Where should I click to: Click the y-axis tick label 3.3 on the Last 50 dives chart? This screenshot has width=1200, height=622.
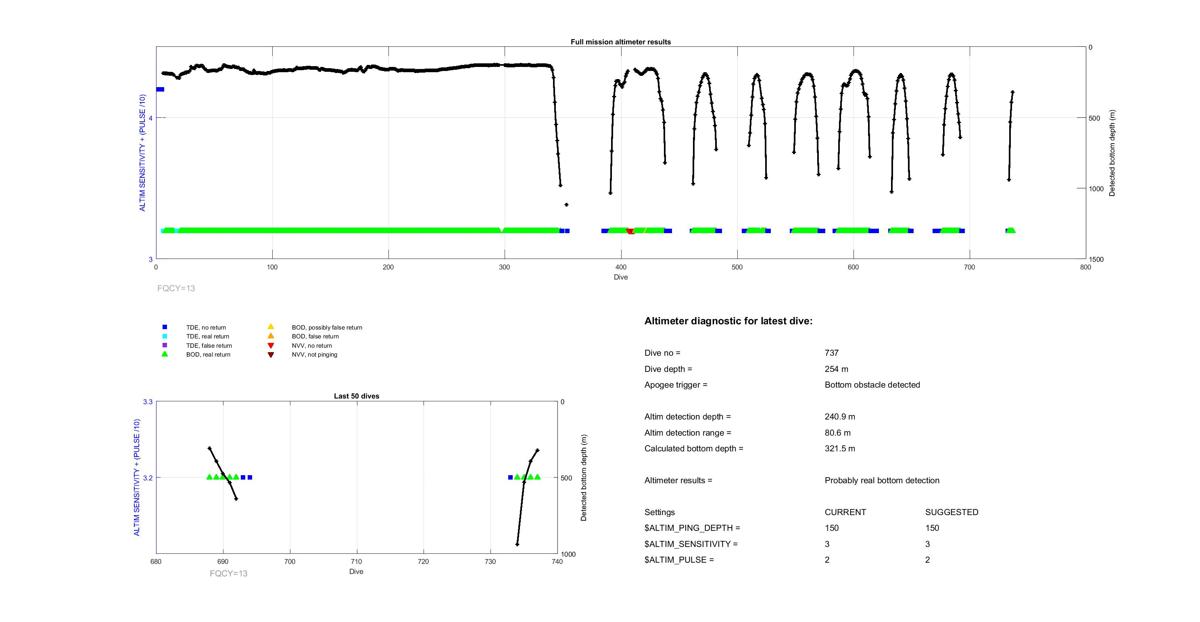(x=147, y=402)
